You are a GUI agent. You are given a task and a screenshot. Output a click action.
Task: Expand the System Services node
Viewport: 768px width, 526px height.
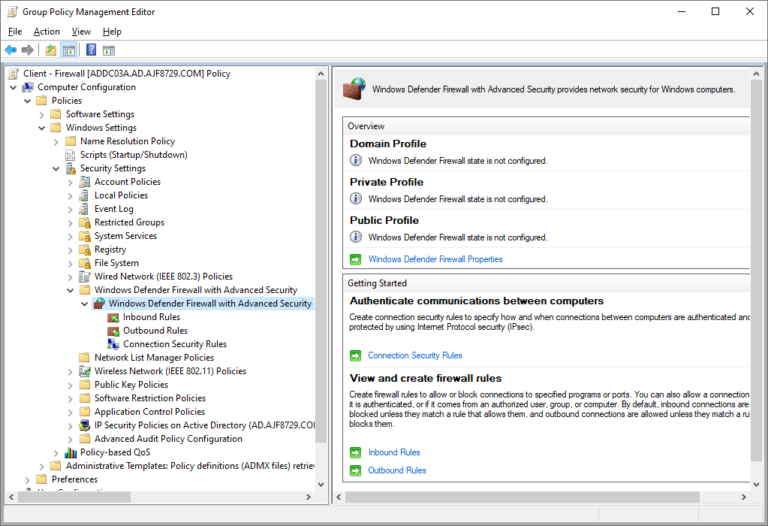pyautogui.click(x=70, y=237)
